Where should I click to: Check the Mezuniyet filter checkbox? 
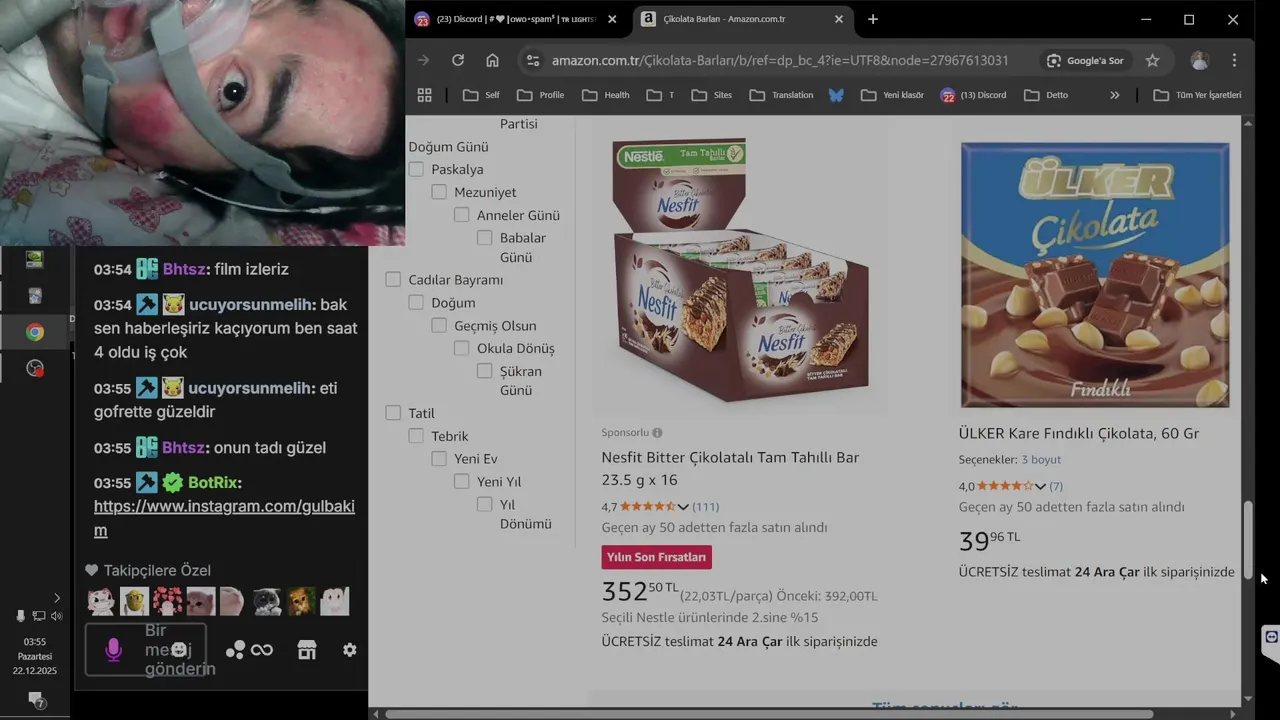pyautogui.click(x=439, y=192)
